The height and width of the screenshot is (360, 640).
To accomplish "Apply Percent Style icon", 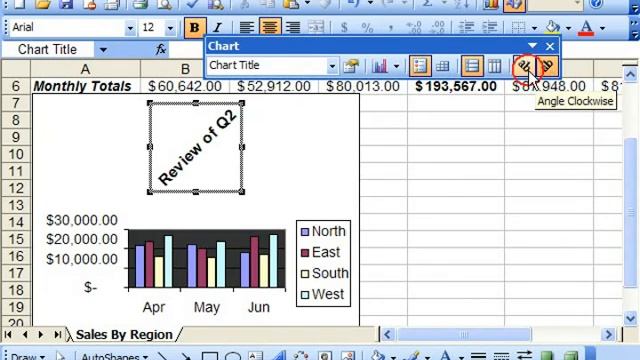I will click(x=367, y=27).
